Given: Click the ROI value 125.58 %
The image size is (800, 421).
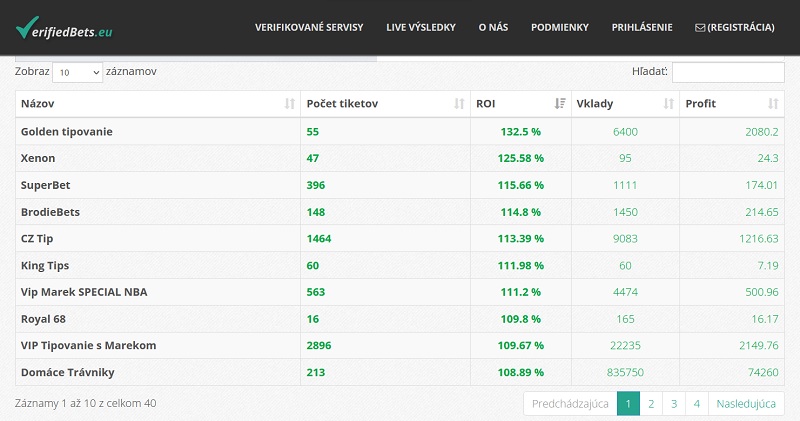Looking at the screenshot, I should click(520, 158).
